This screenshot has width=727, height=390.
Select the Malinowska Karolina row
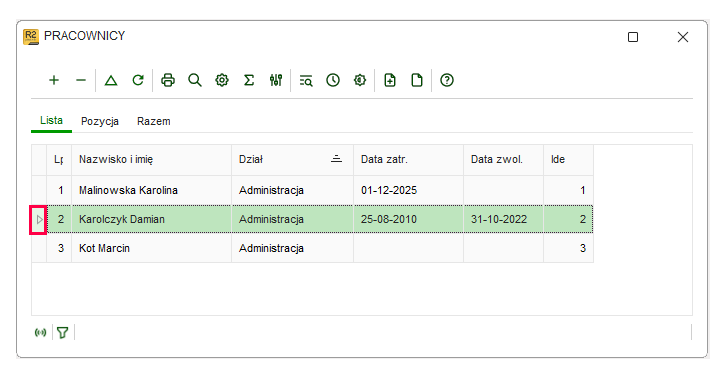[x=312, y=190]
